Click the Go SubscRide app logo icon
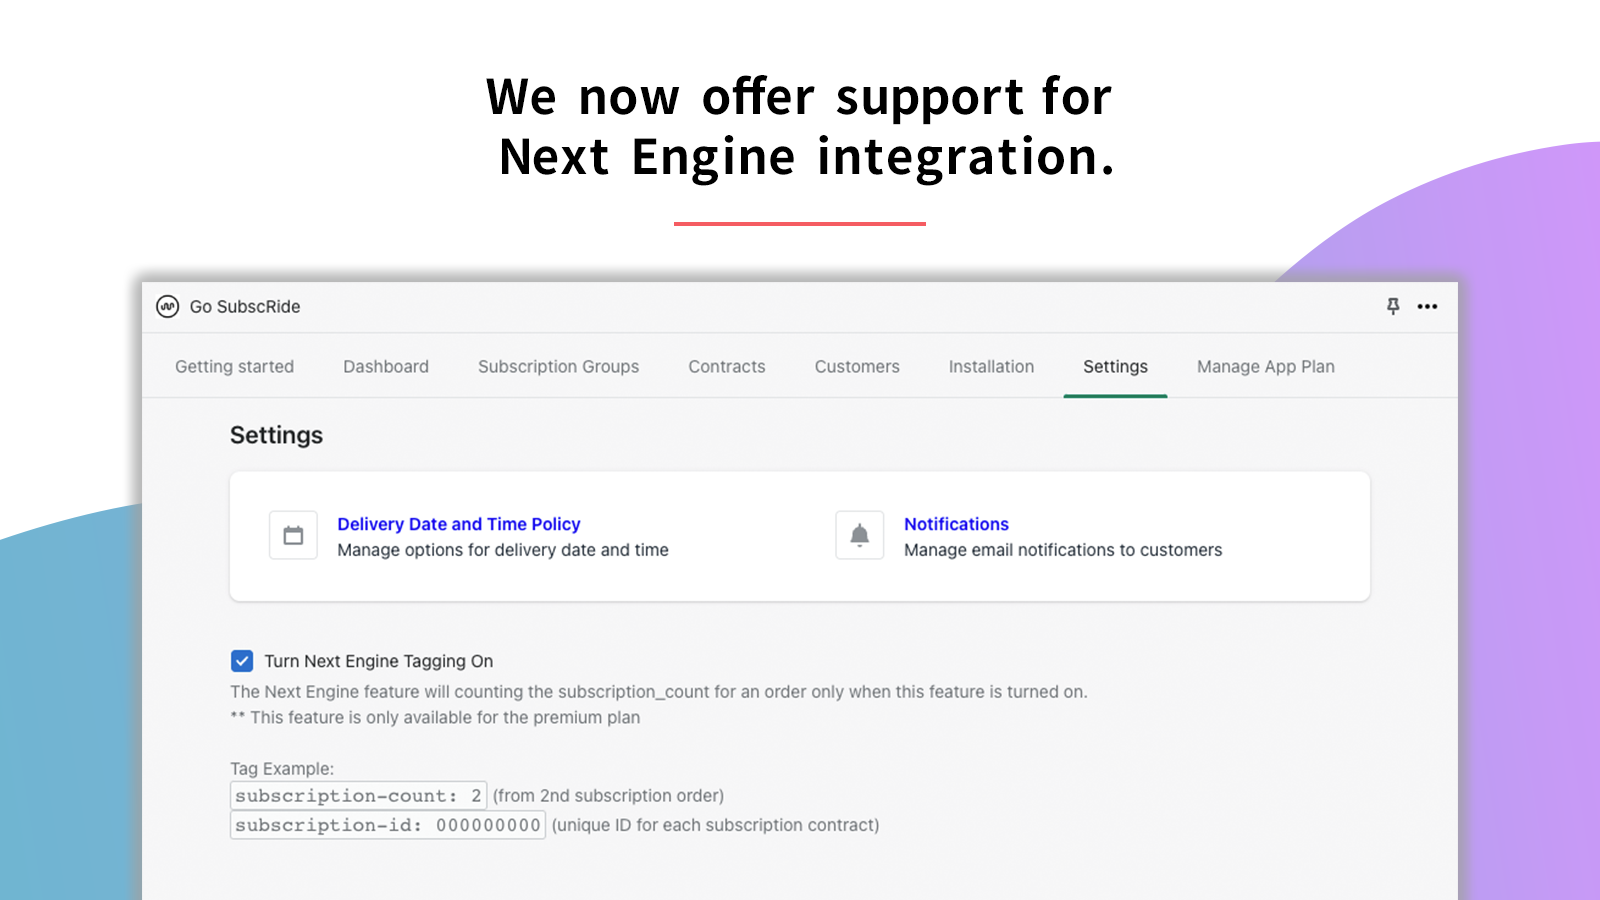Image resolution: width=1600 pixels, height=900 pixels. coord(167,307)
